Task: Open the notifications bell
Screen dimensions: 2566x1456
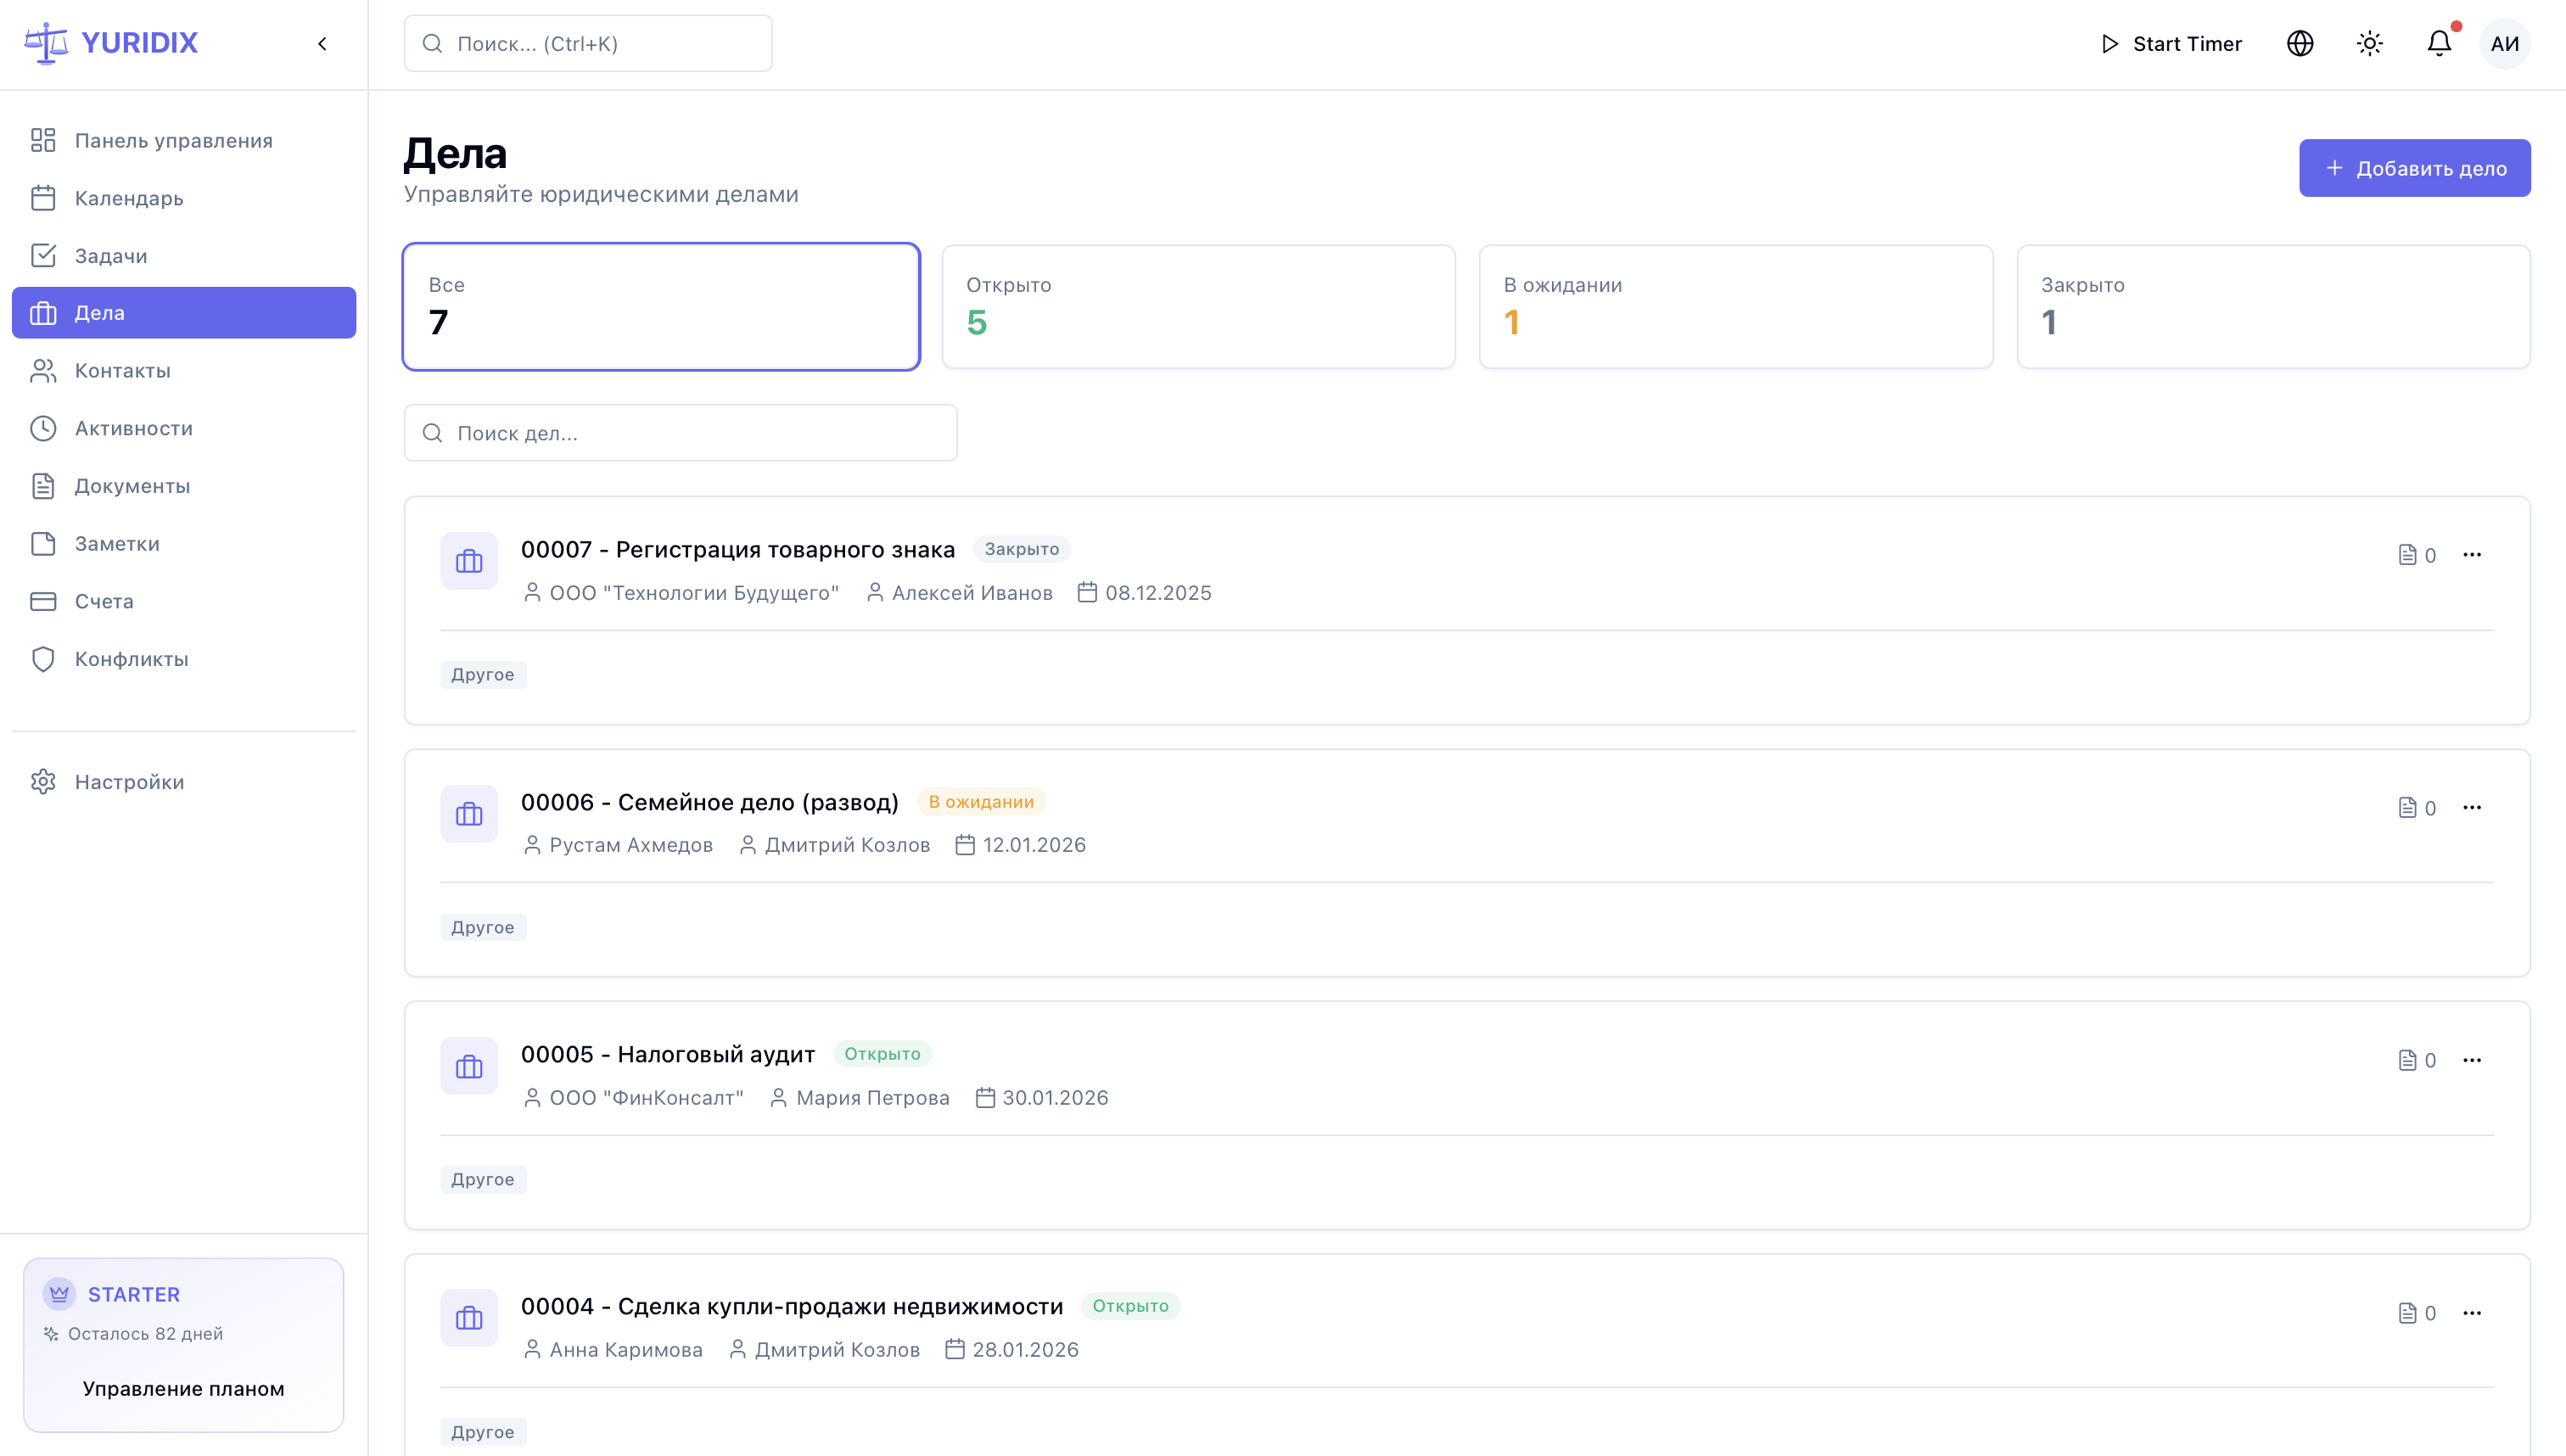Action: (2437, 43)
